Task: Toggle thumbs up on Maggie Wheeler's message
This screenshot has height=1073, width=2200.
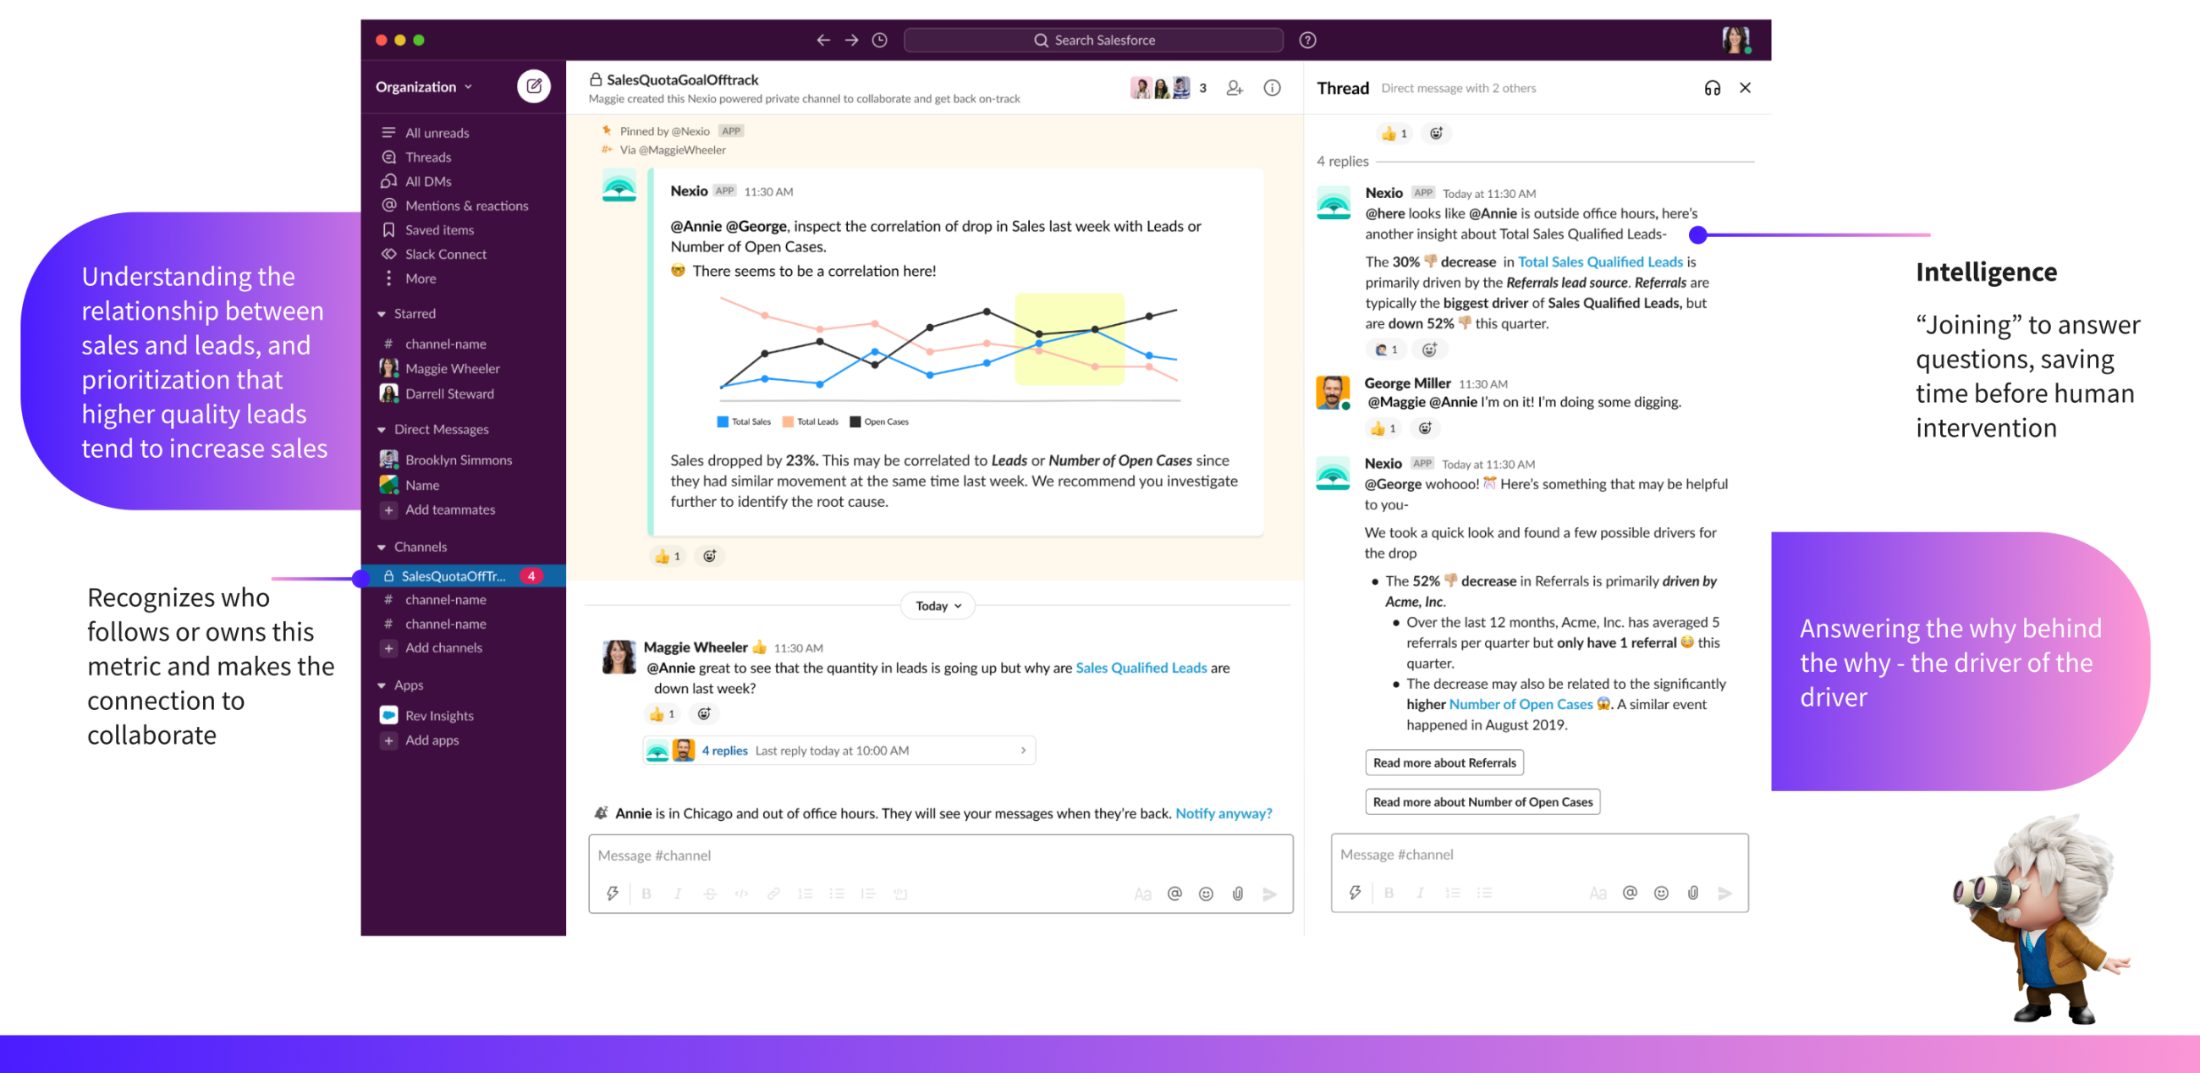Action: click(662, 714)
